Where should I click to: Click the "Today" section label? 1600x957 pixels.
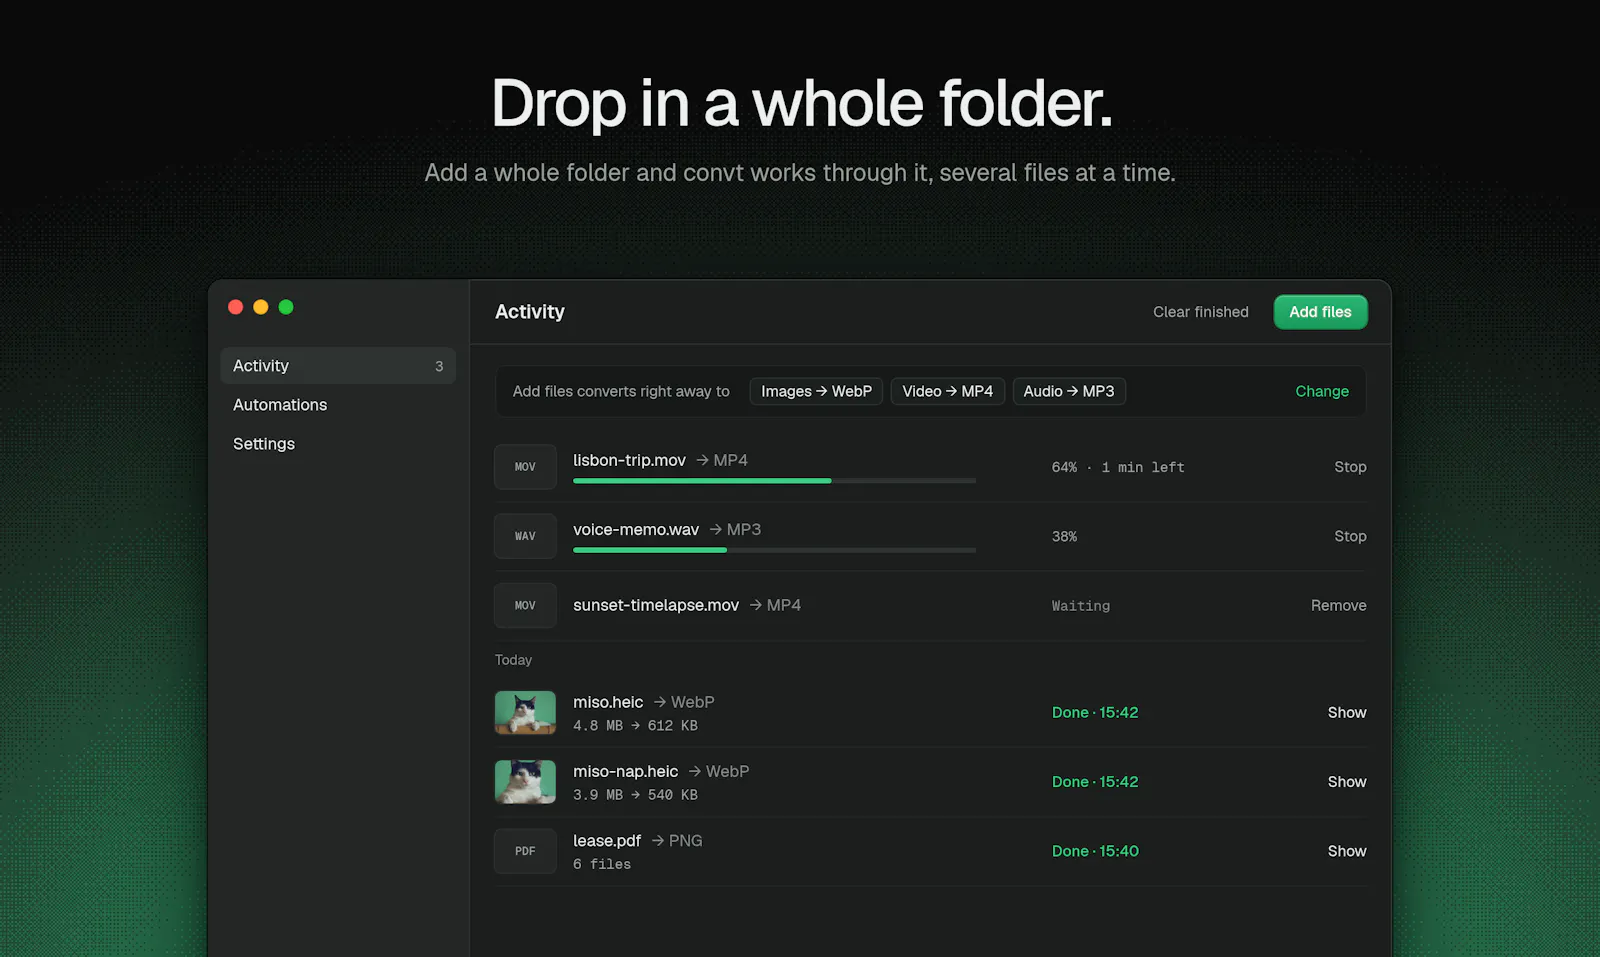(x=513, y=660)
